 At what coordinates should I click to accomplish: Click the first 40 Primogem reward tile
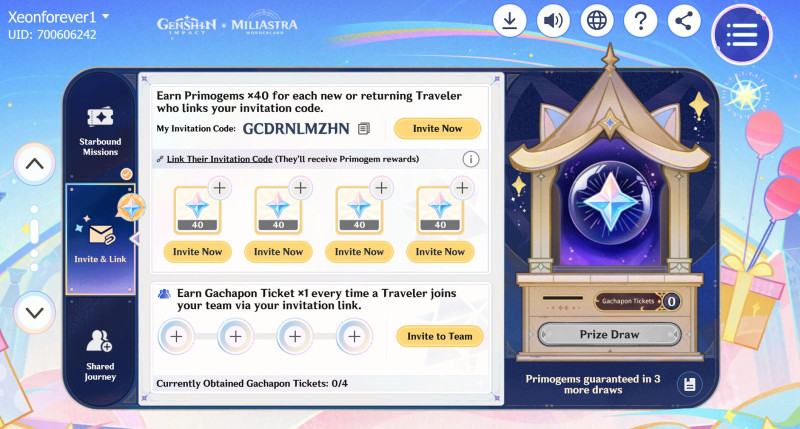click(x=197, y=210)
